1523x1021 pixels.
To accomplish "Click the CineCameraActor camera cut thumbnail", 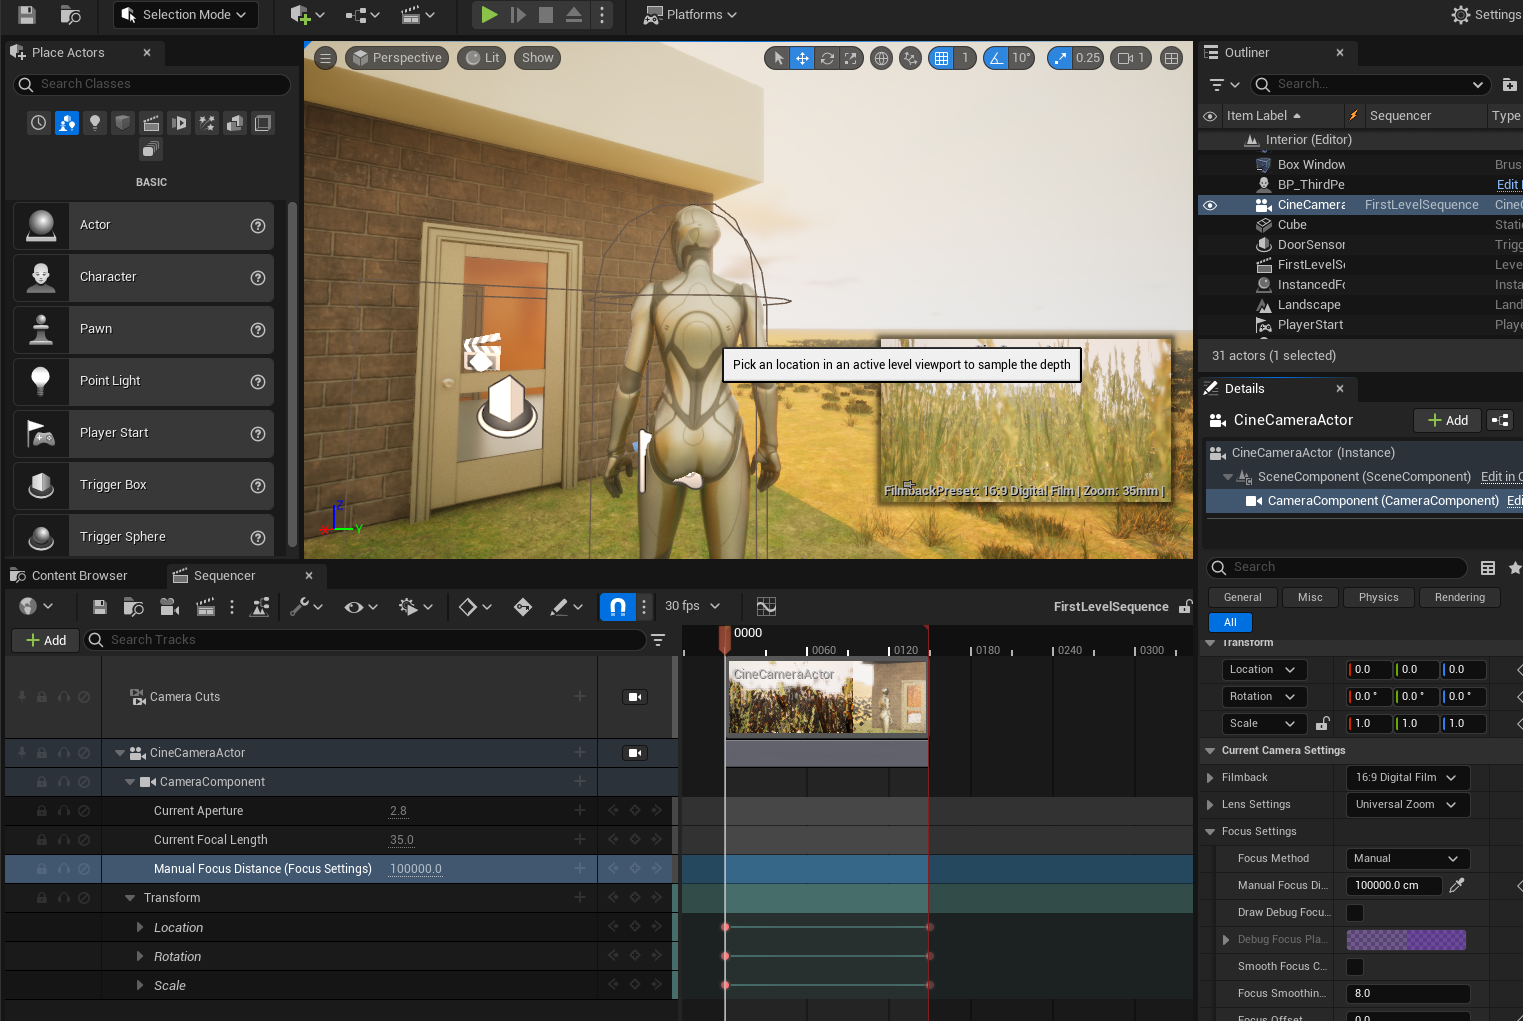I will click(x=827, y=697).
